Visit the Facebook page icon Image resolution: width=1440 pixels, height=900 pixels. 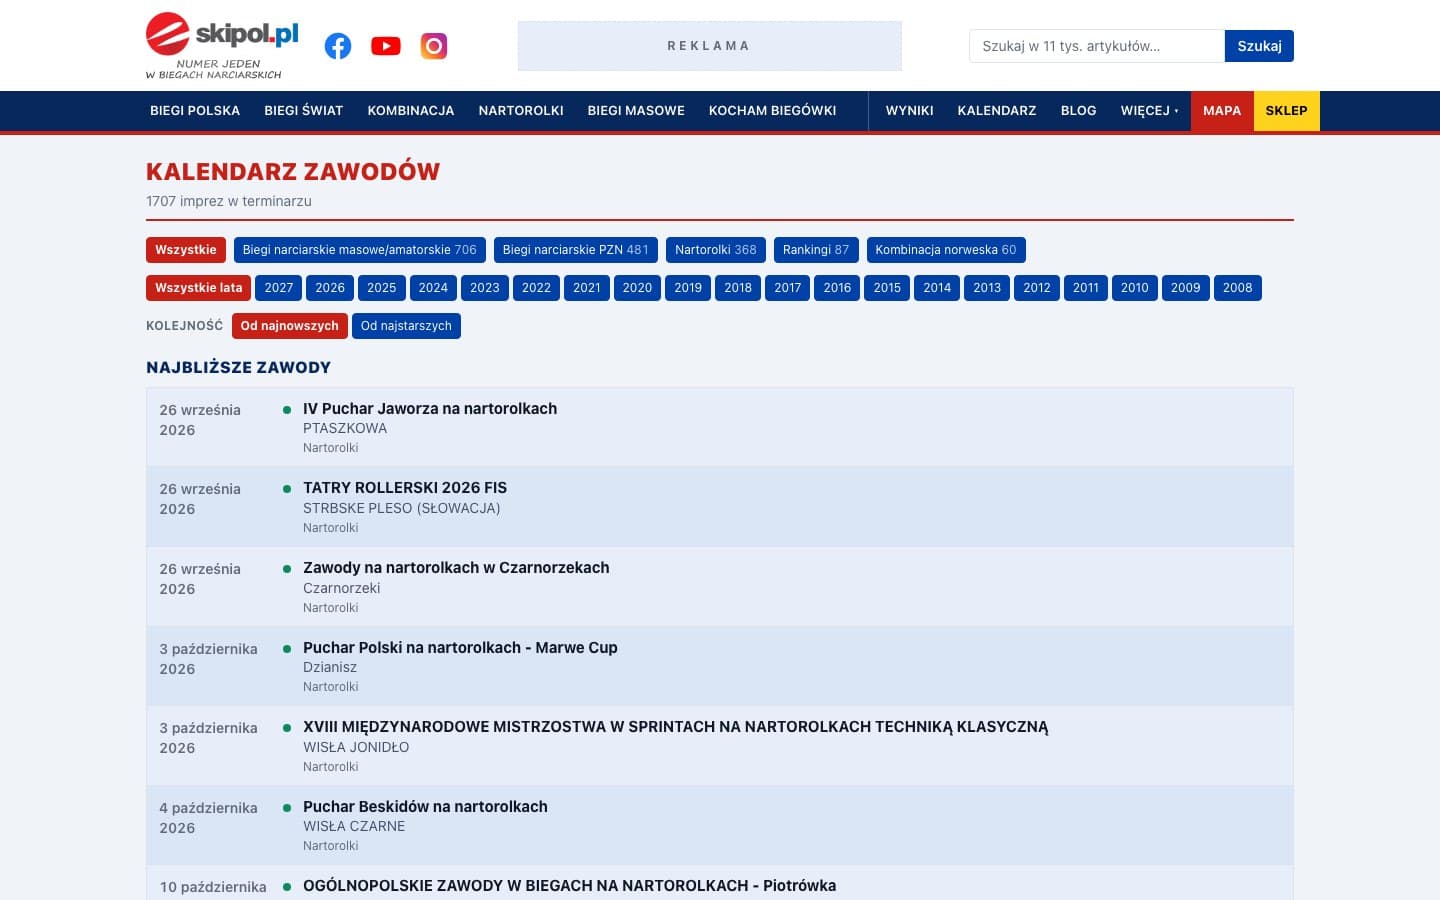[338, 46]
